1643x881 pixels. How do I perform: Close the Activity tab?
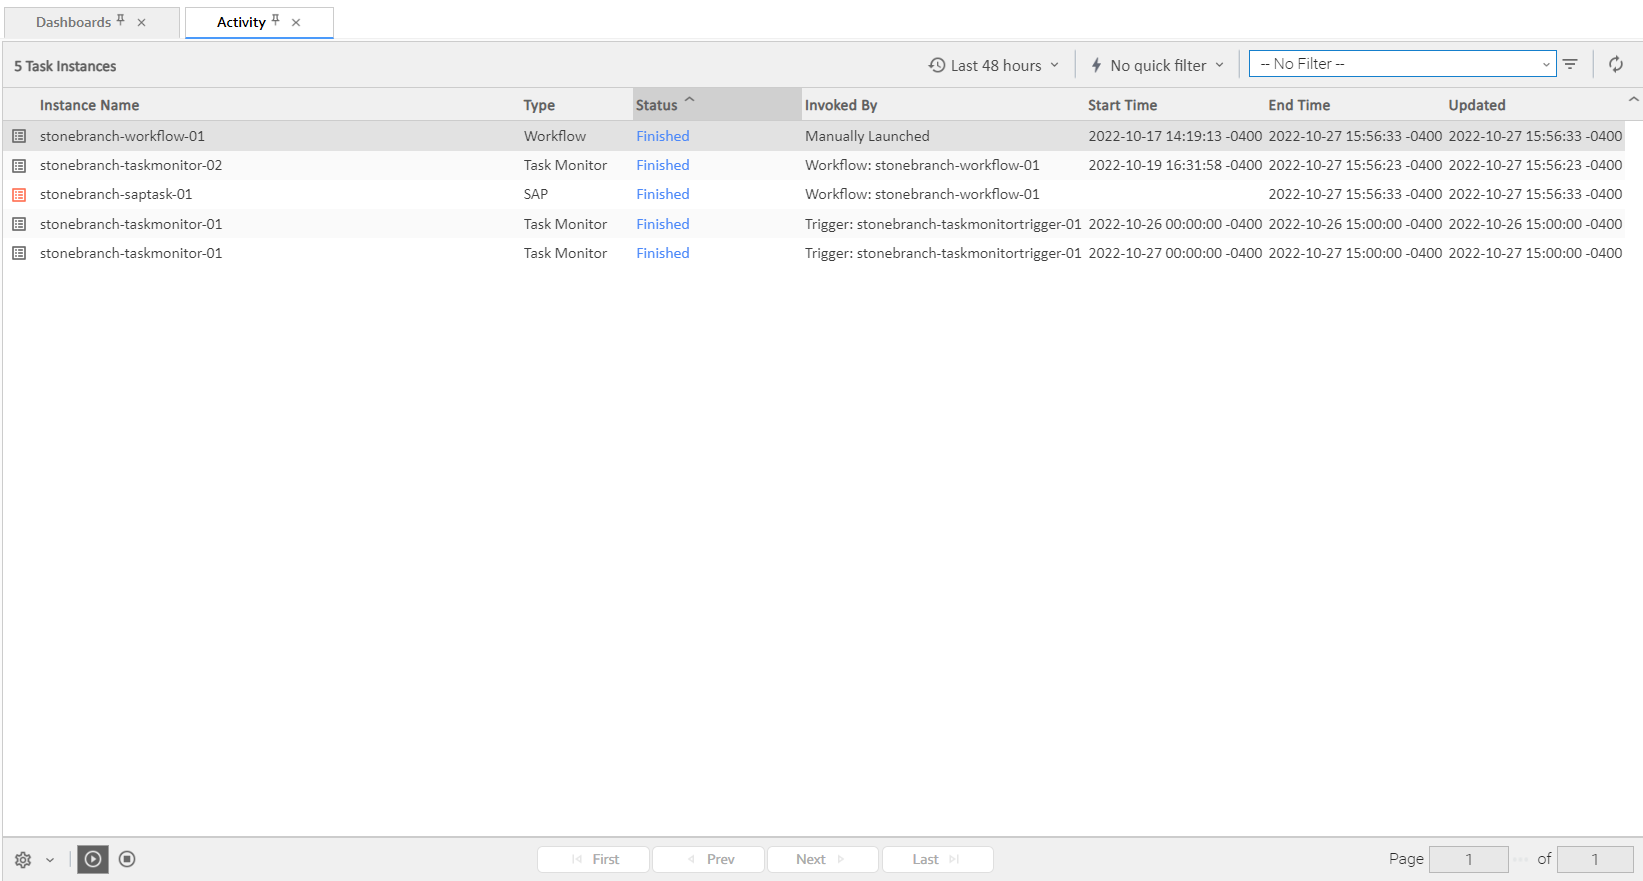click(x=296, y=23)
